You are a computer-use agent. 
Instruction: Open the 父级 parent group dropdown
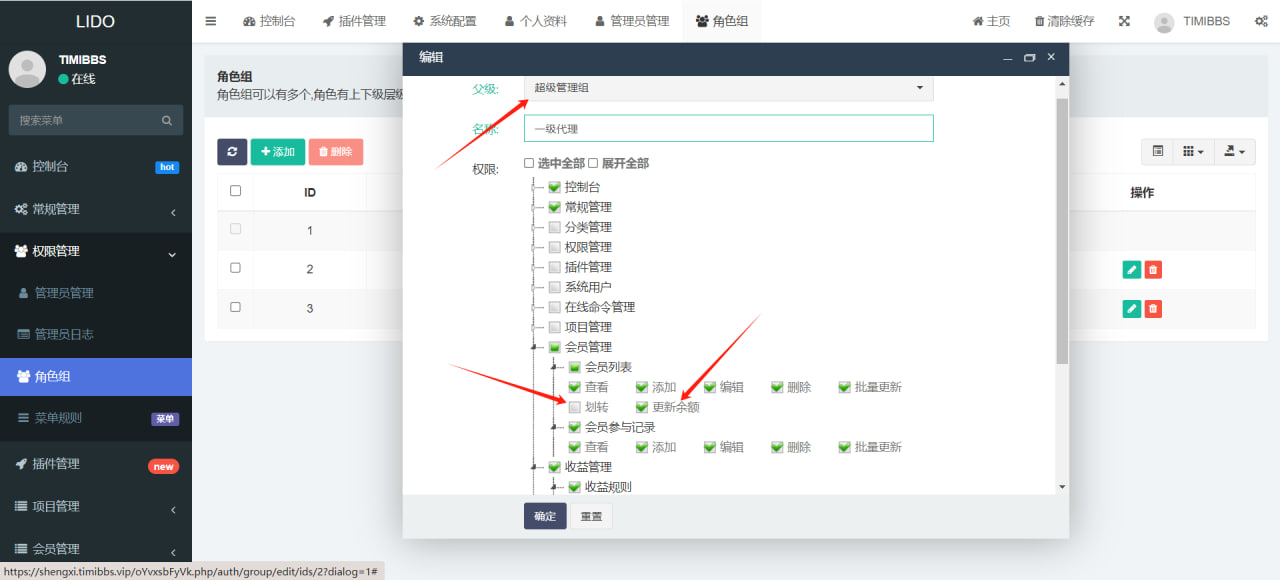[725, 88]
